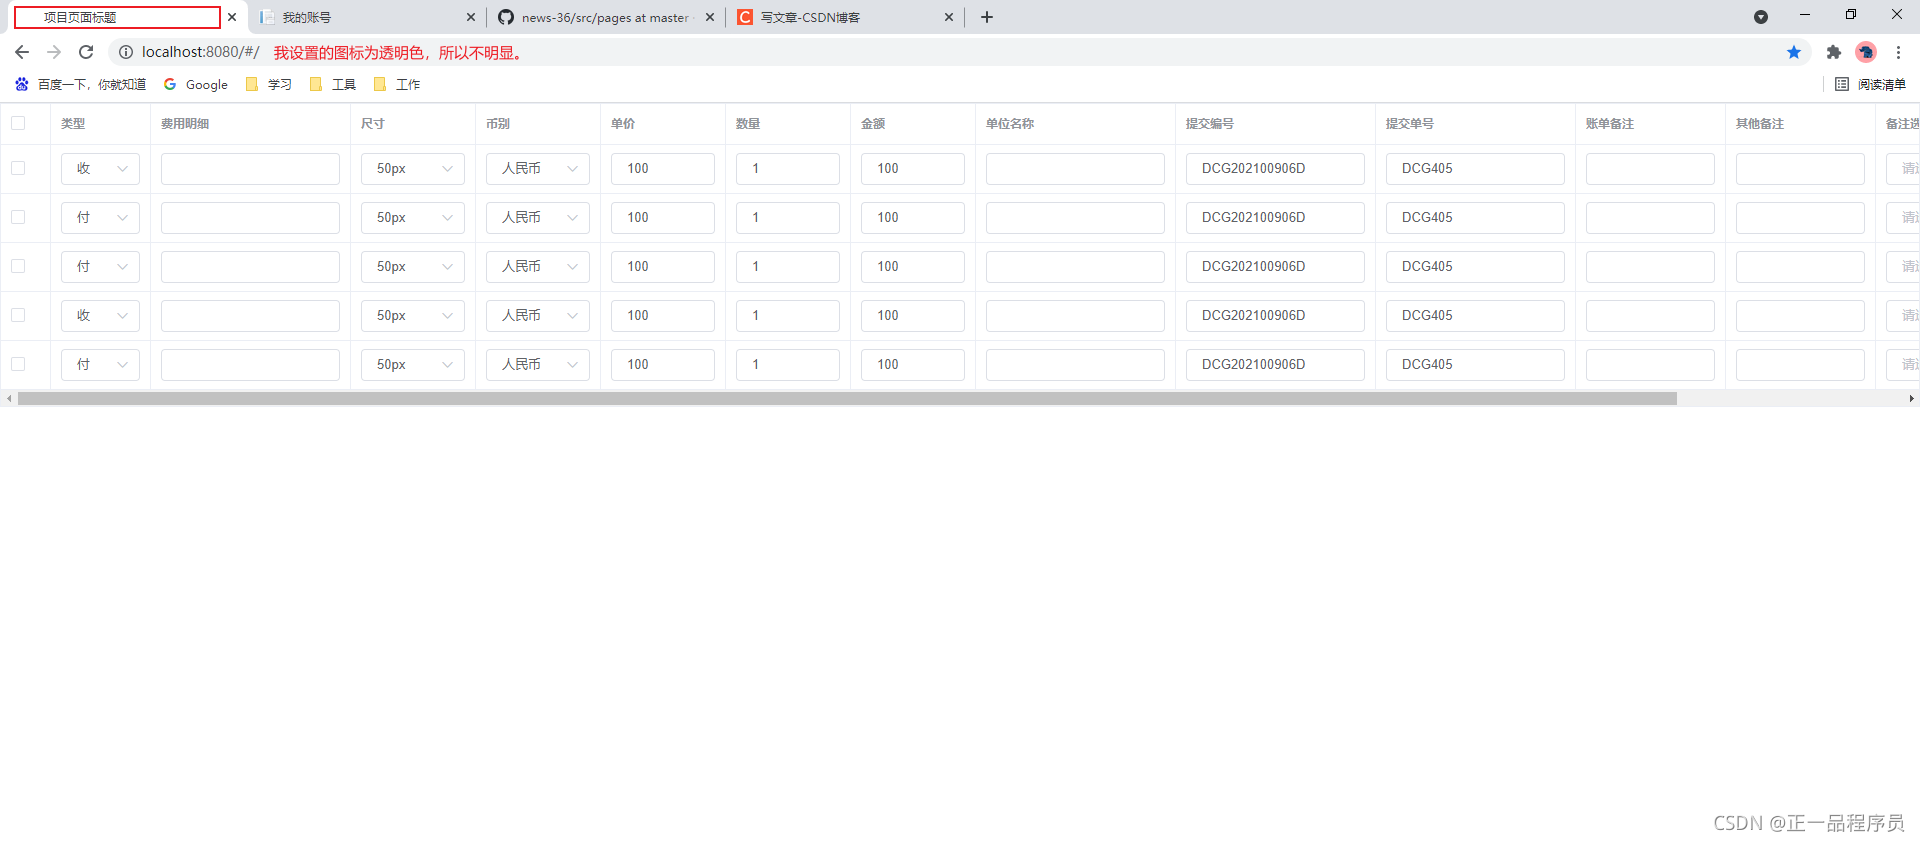Open Chrome three-dot menu
Image resolution: width=1920 pixels, height=842 pixels.
[x=1898, y=52]
